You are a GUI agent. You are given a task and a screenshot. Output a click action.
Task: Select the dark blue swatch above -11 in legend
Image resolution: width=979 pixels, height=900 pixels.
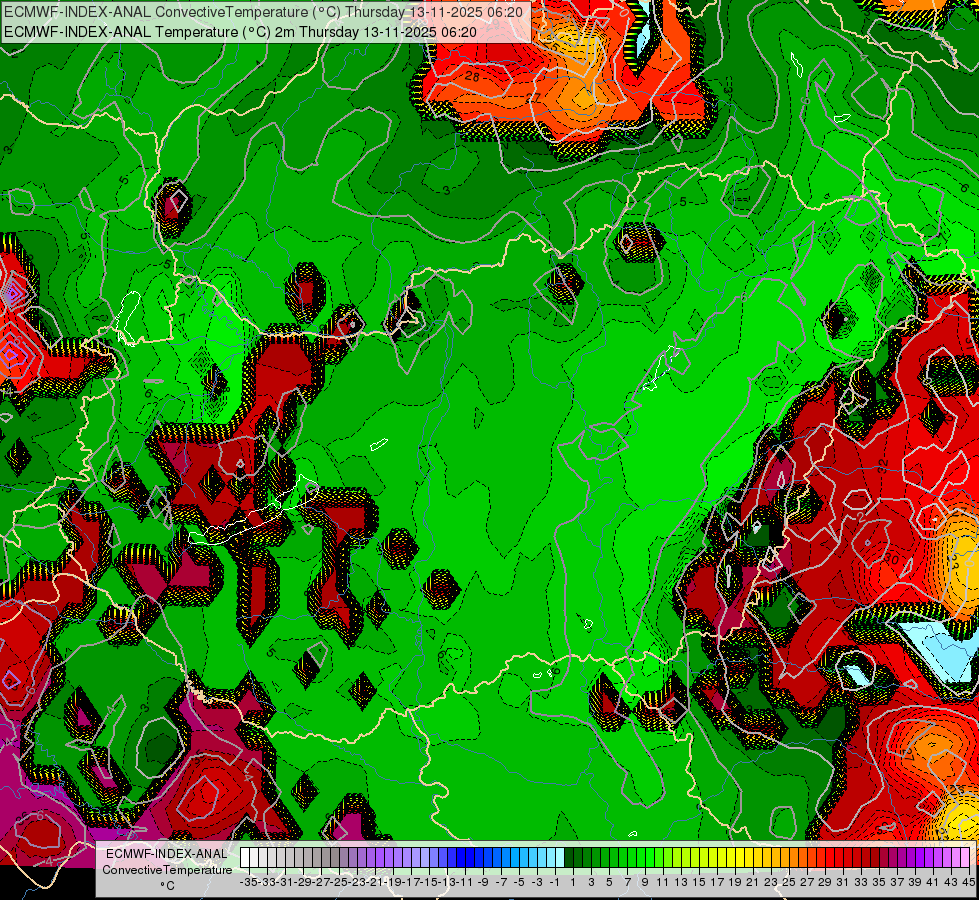(461, 858)
